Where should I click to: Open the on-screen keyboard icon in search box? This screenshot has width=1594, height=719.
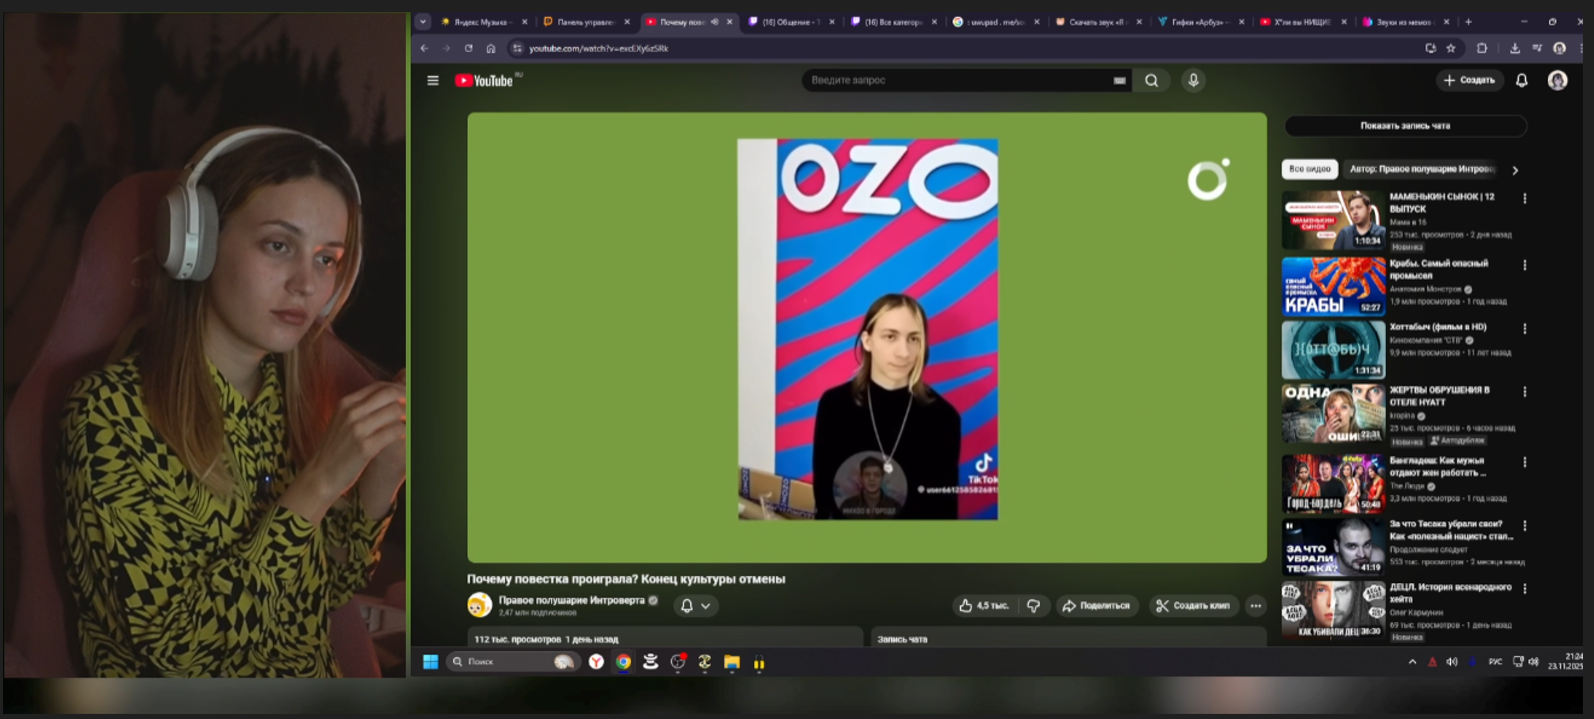(1119, 81)
